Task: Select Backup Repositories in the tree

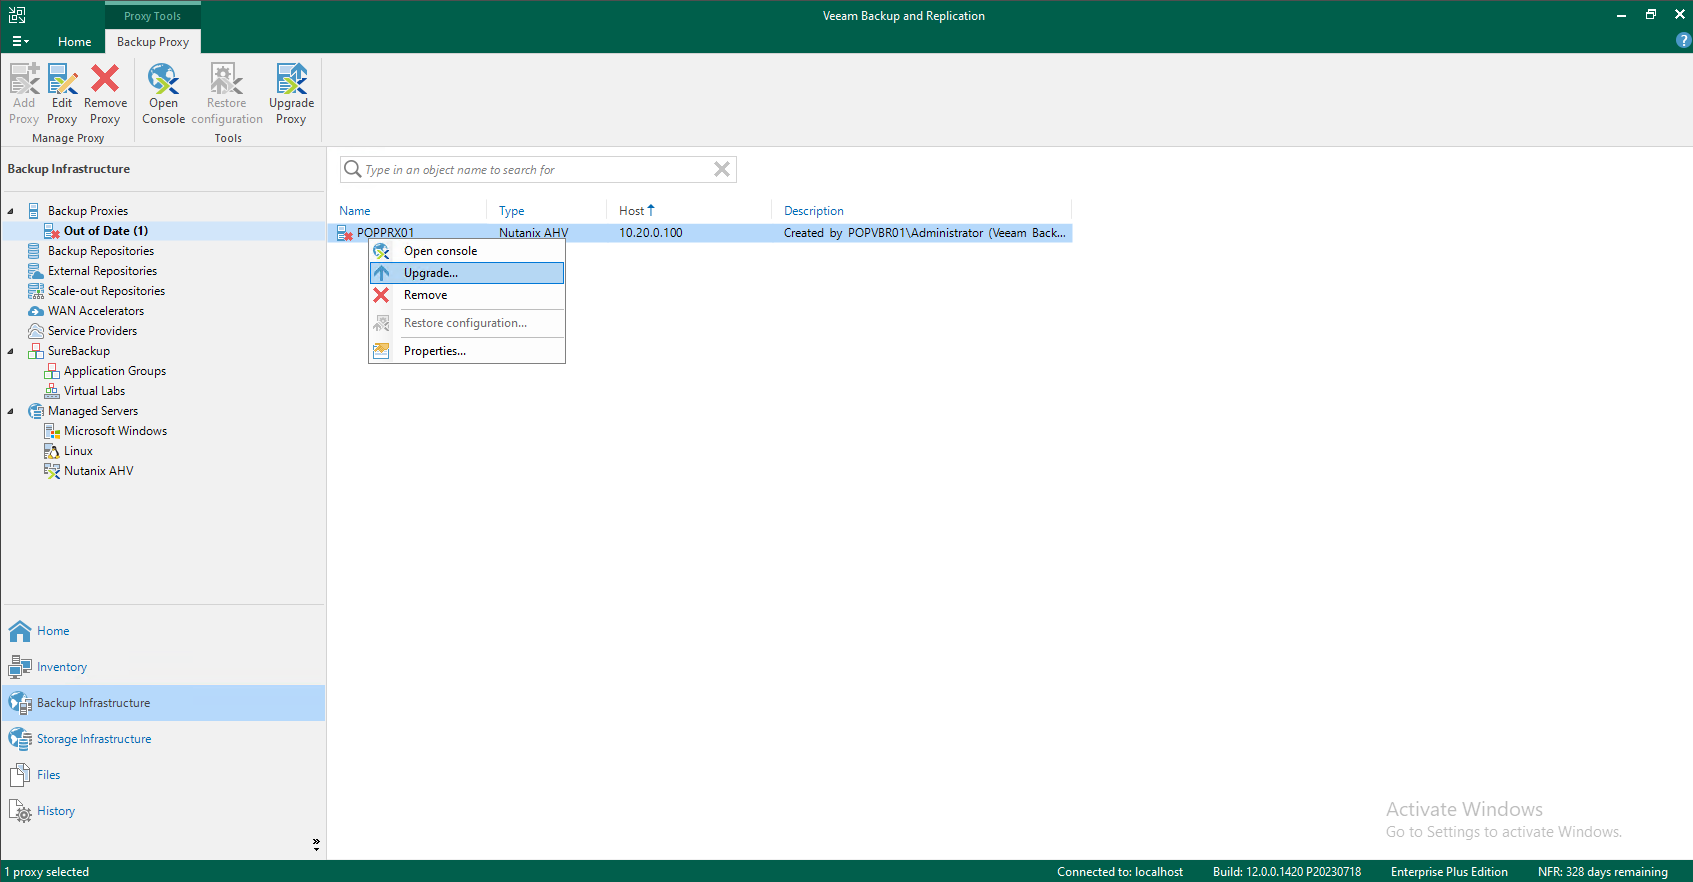Action: click(101, 251)
